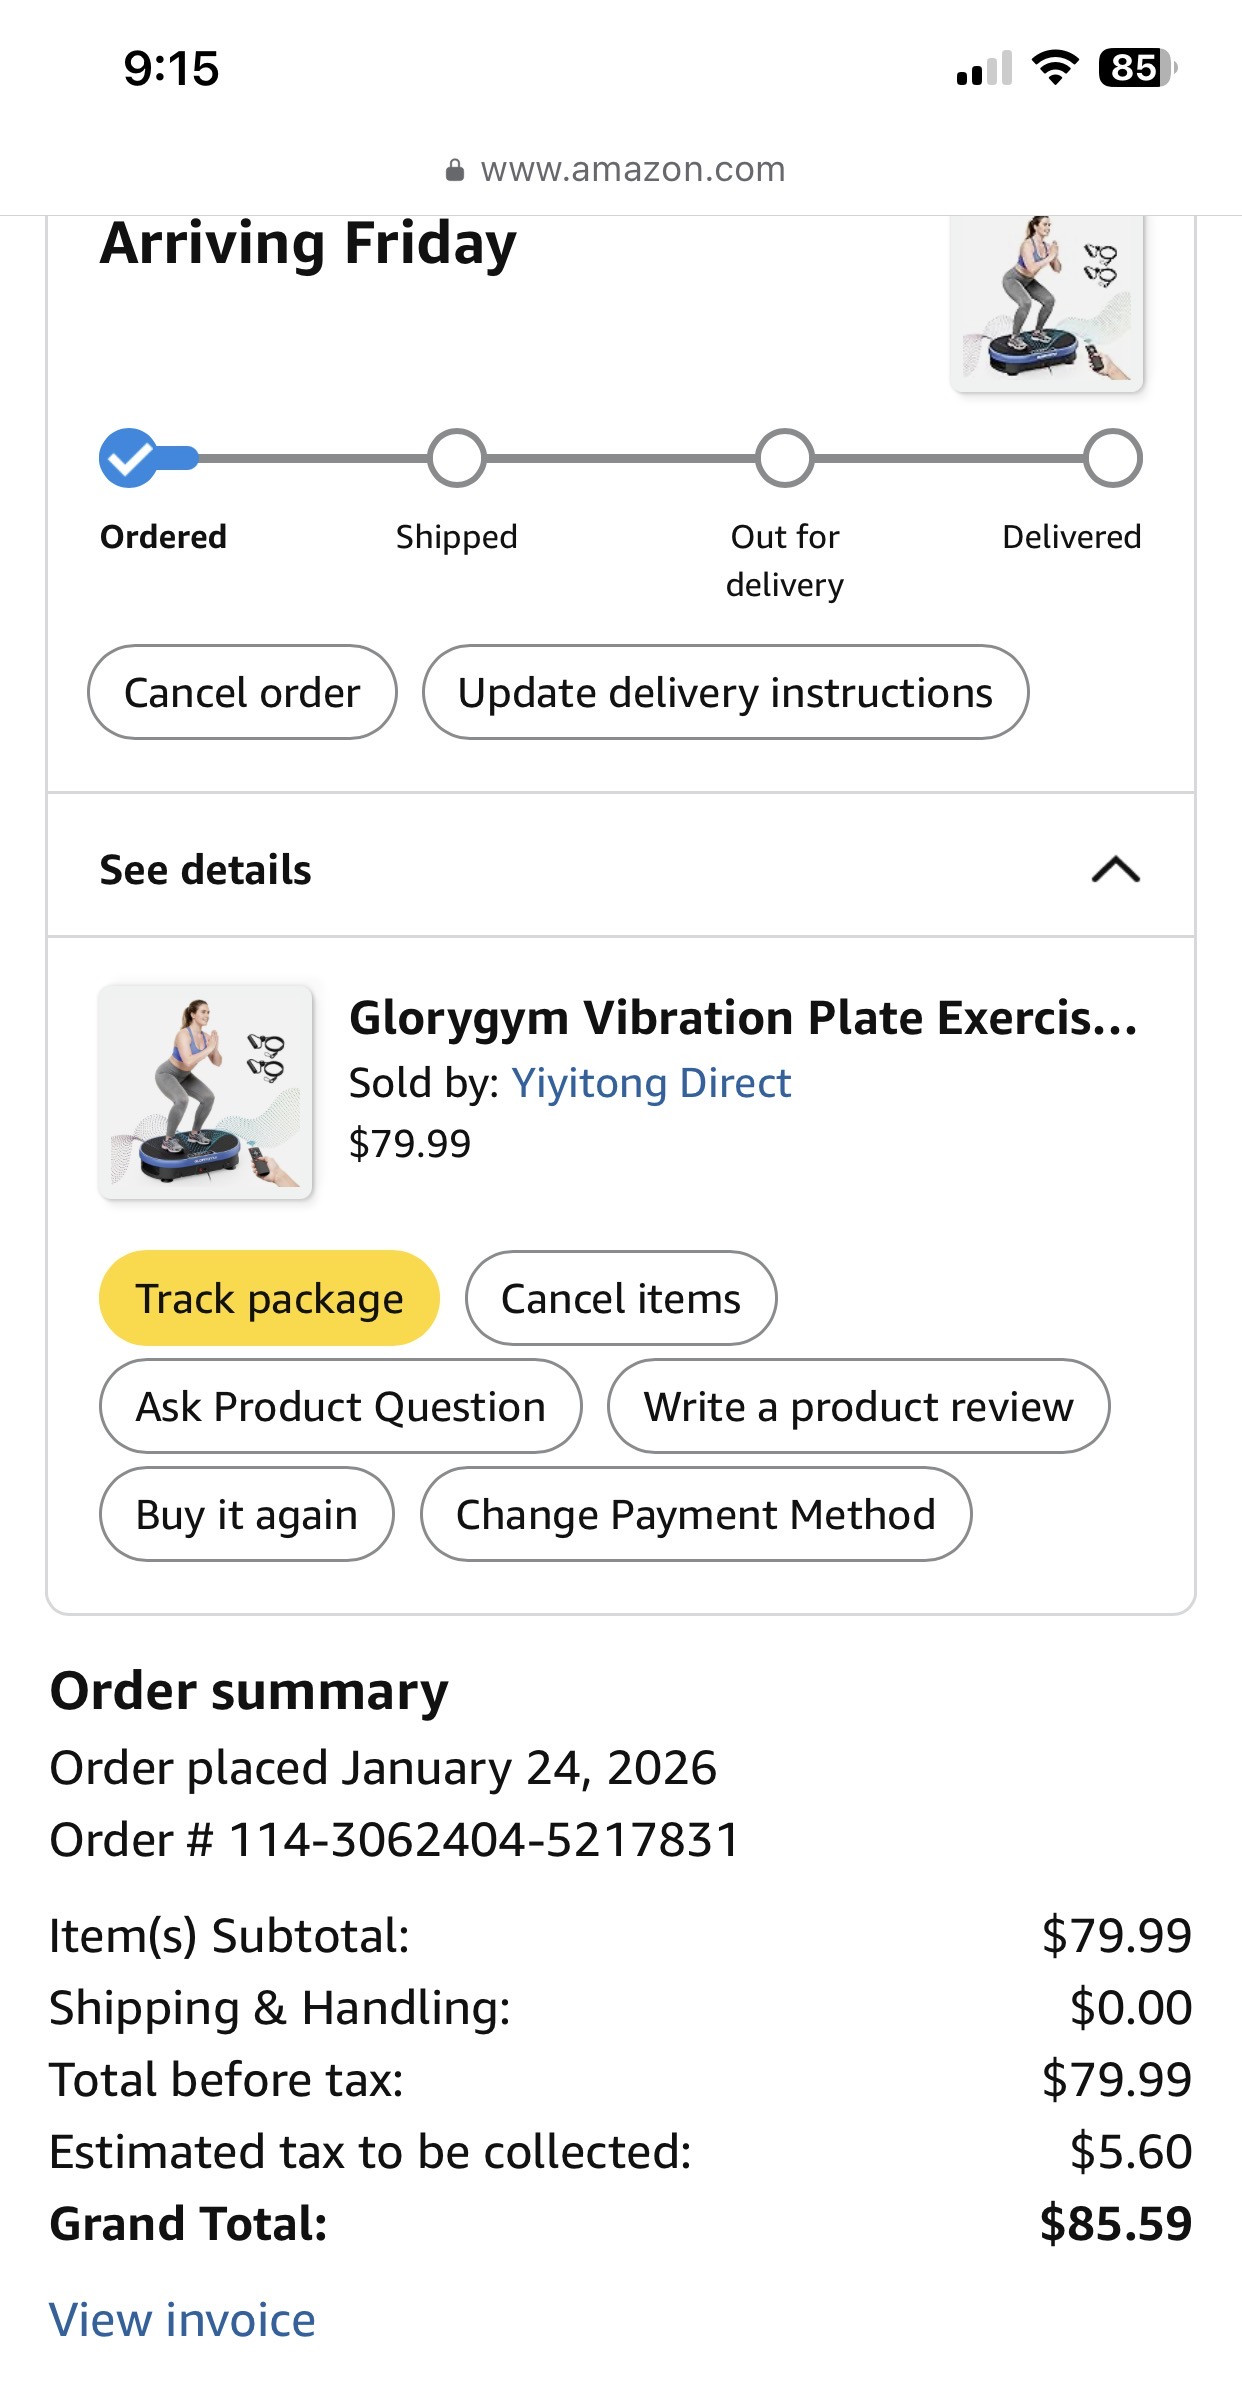
Task: Tap the Wi-Fi status icon
Action: 1054,68
